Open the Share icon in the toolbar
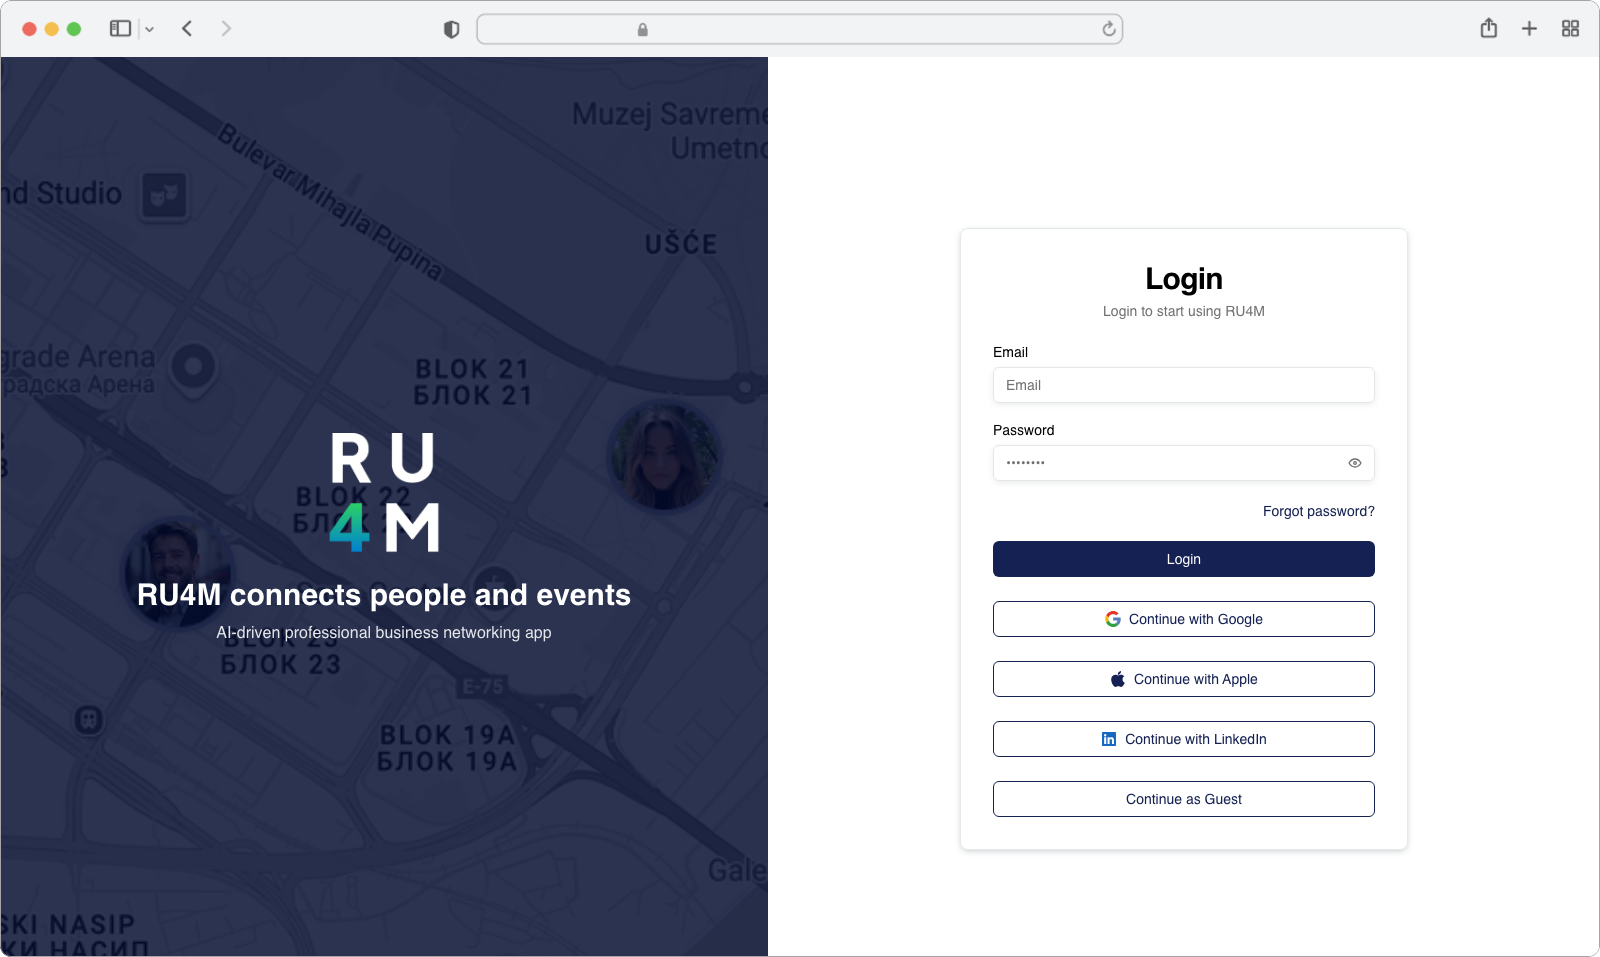The width and height of the screenshot is (1600, 957). 1488,29
